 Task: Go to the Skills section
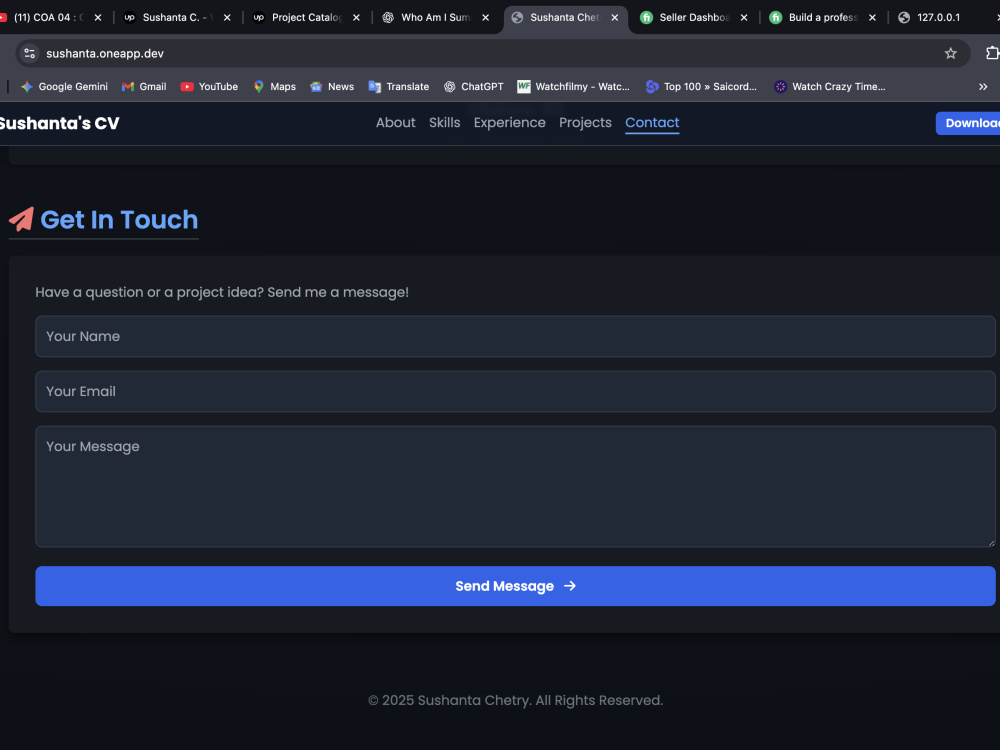tap(445, 122)
